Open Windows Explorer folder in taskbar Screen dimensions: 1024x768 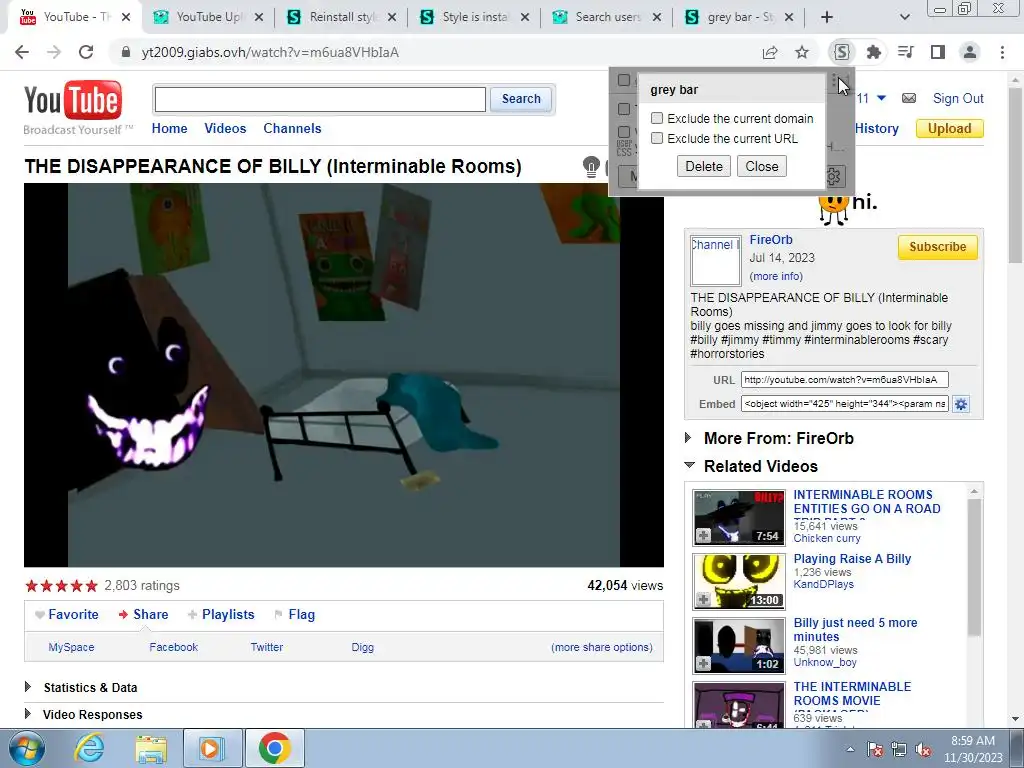point(151,748)
